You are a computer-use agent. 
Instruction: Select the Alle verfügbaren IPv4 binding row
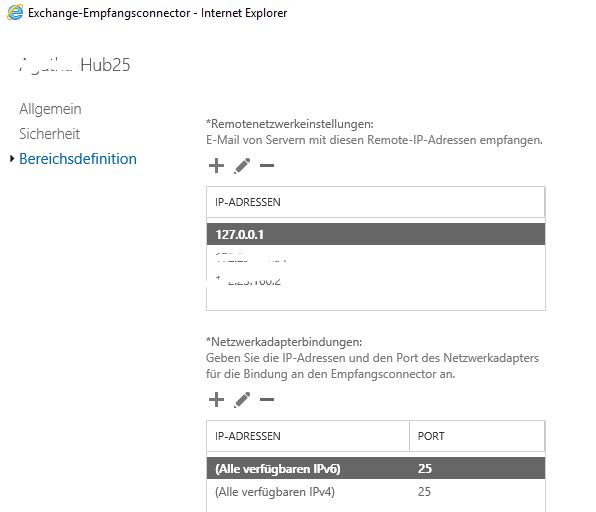pyautogui.click(x=376, y=492)
